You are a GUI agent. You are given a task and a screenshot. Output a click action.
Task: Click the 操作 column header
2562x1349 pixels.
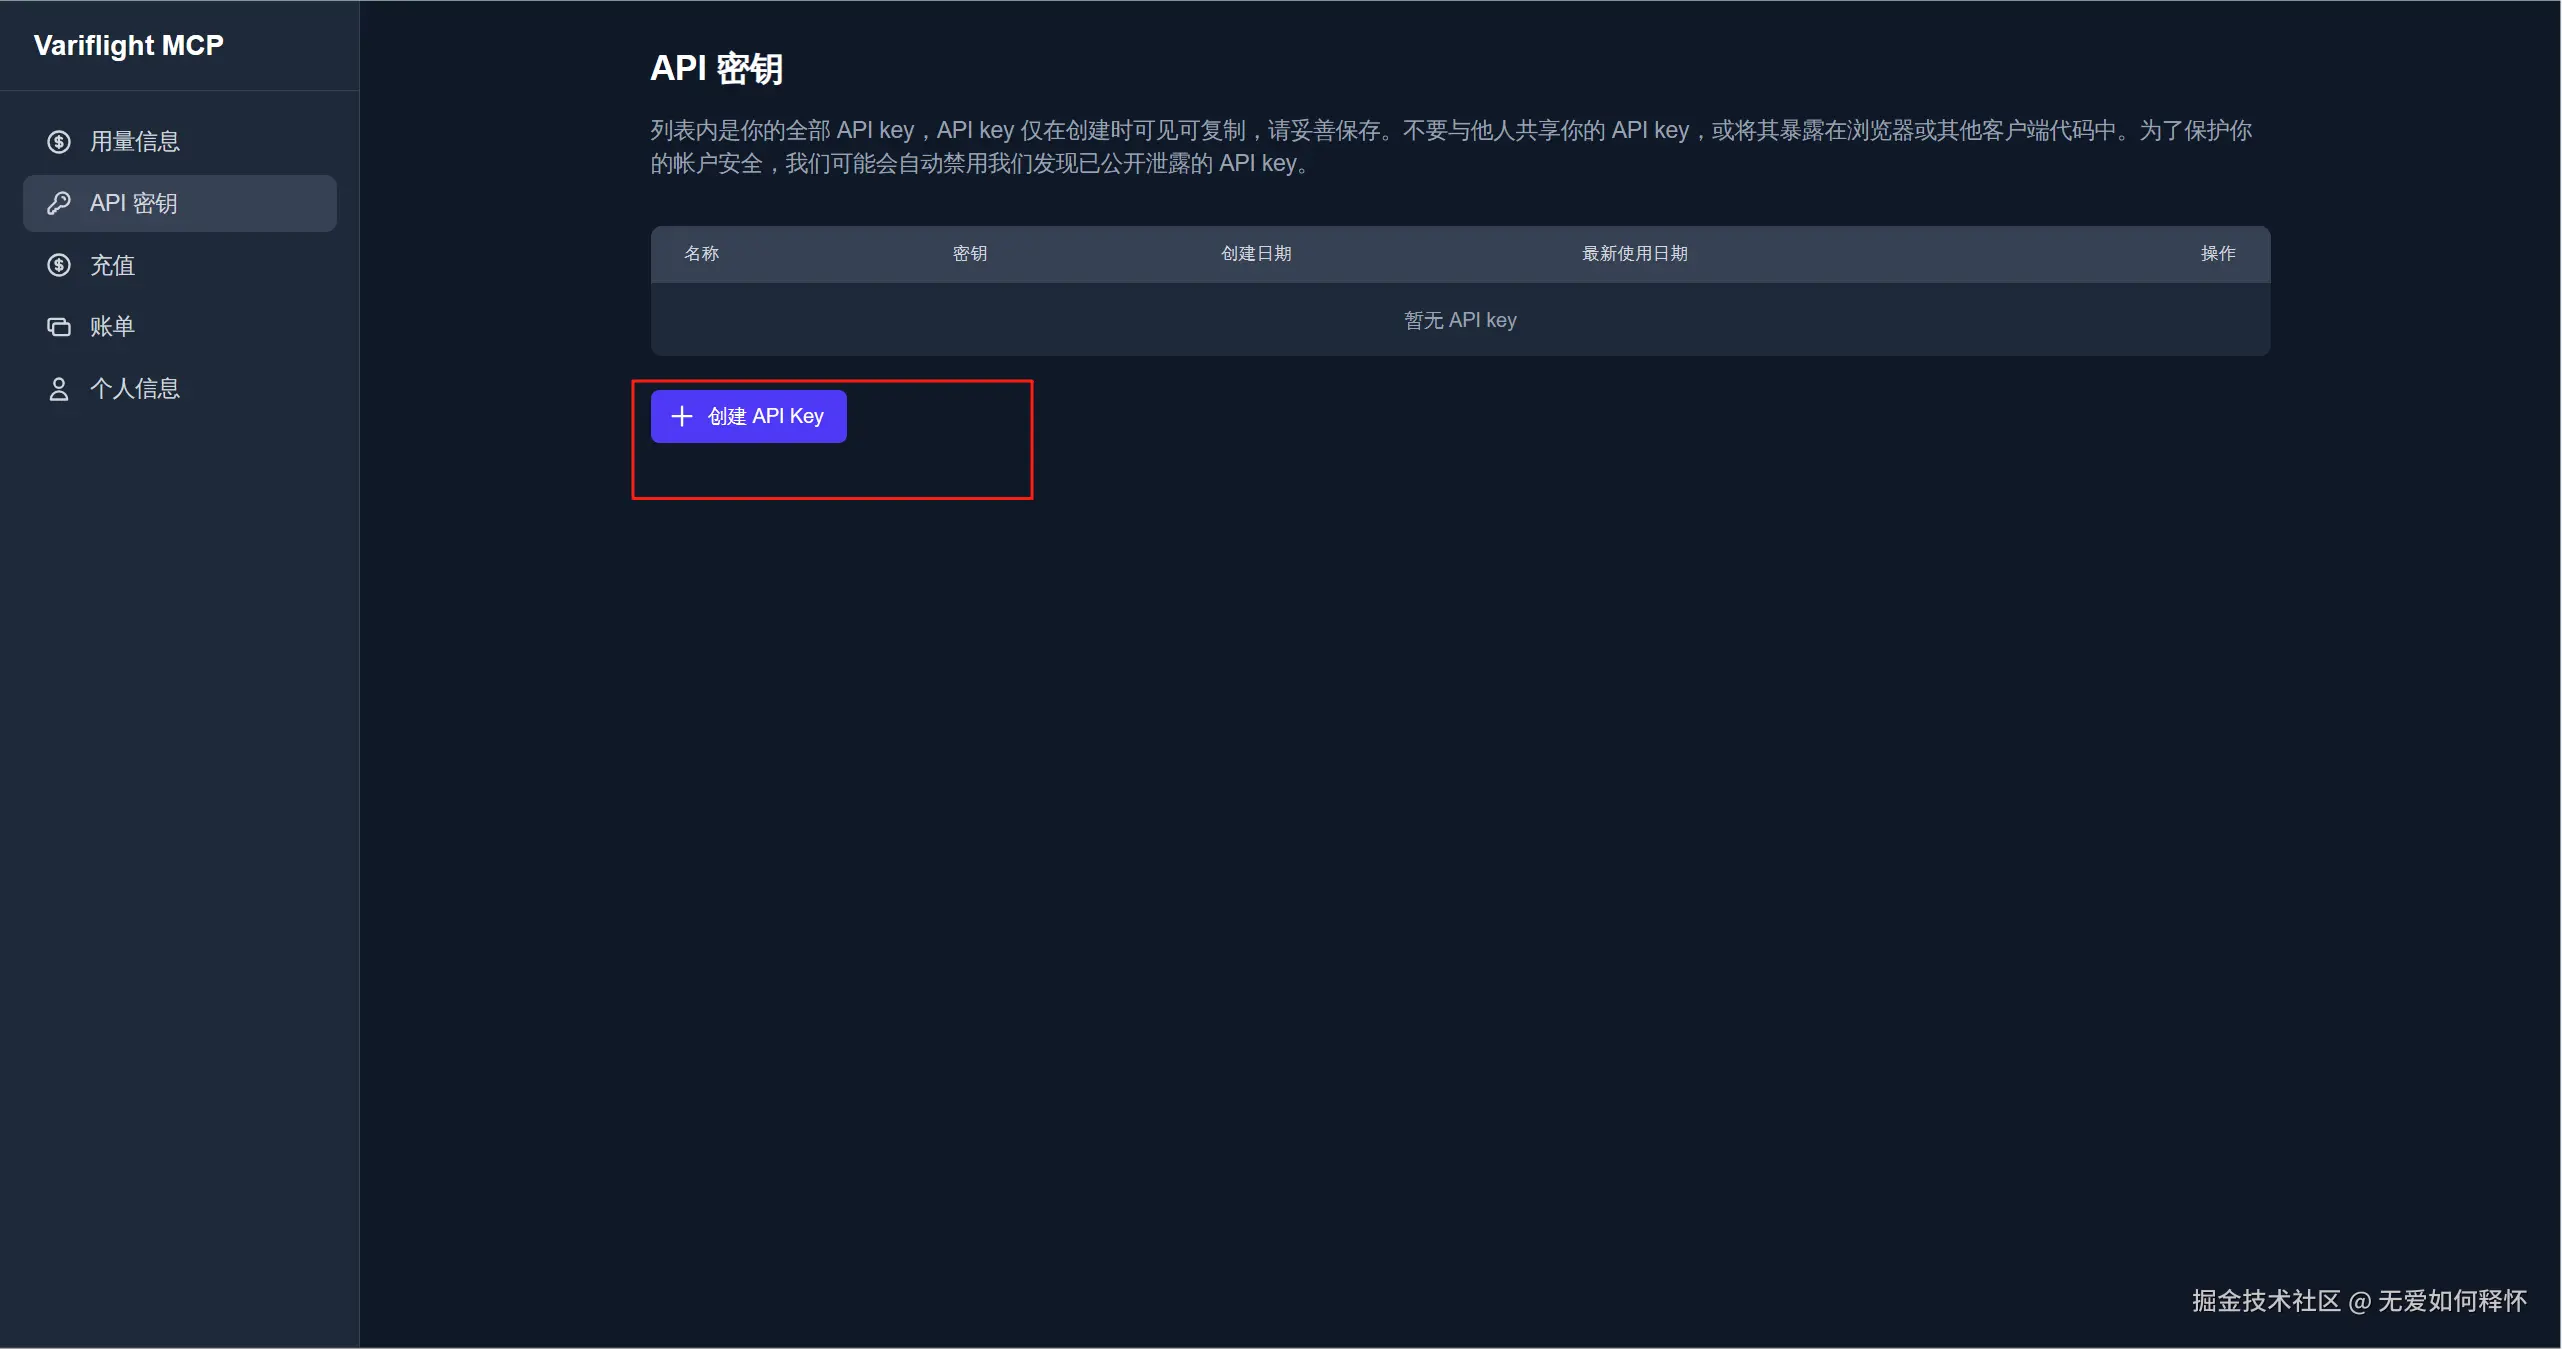pos(2217,254)
